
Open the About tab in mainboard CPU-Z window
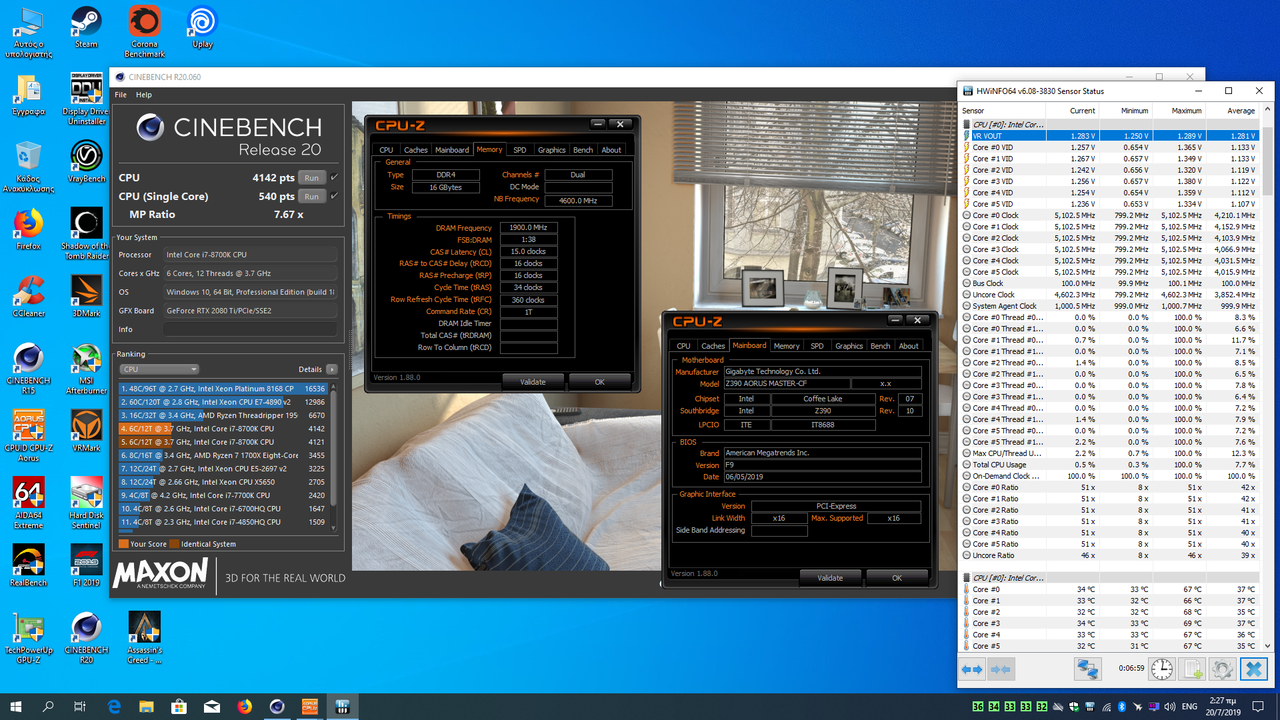pyautogui.click(x=908, y=346)
